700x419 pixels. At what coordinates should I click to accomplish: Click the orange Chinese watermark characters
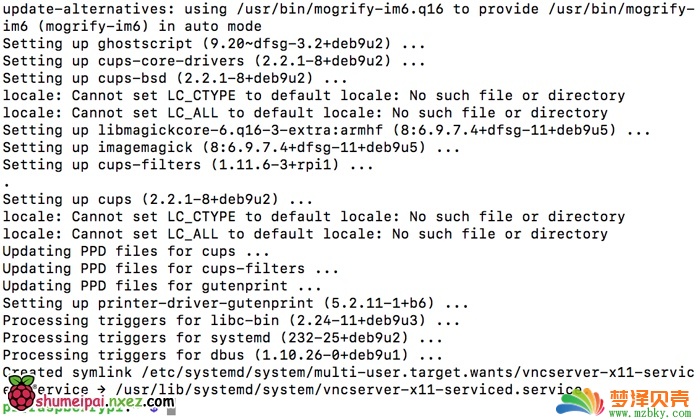(650, 398)
